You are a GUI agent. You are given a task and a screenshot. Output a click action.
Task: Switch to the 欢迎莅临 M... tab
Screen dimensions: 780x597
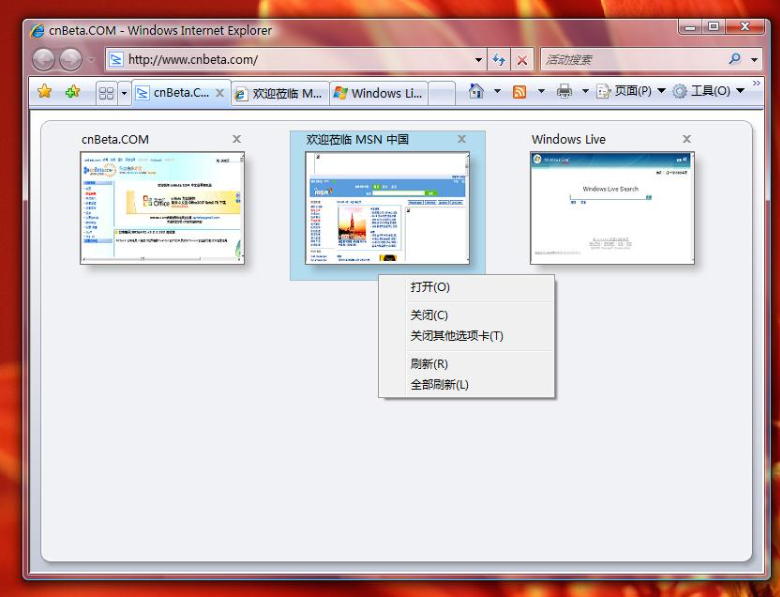tap(280, 93)
